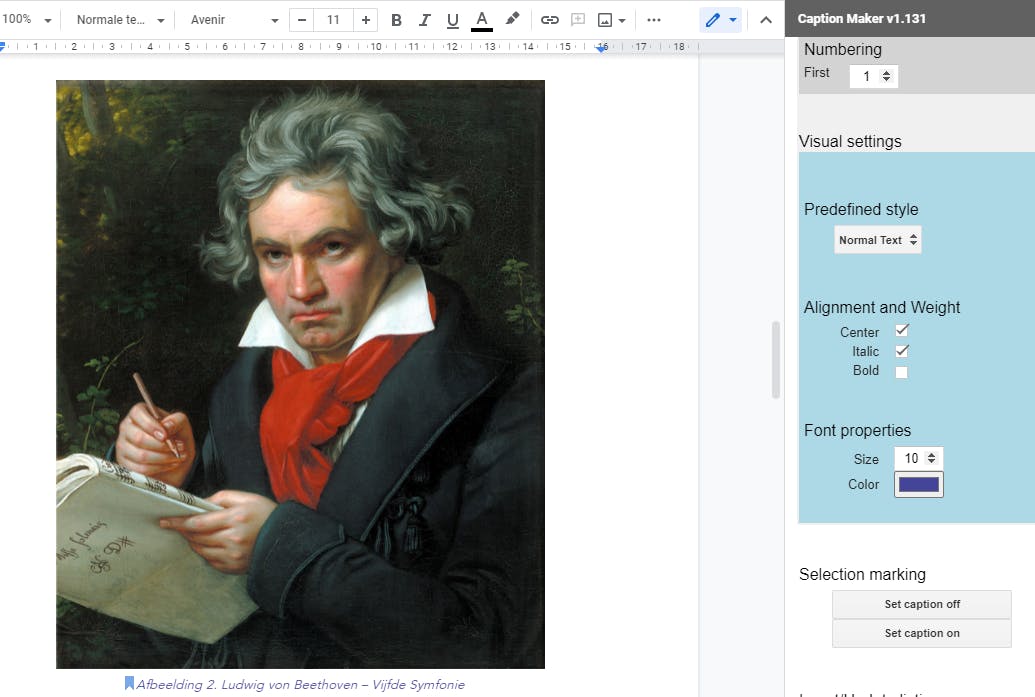Click the Predefined style heading
Image resolution: width=1035 pixels, height=697 pixels.
[x=861, y=209]
